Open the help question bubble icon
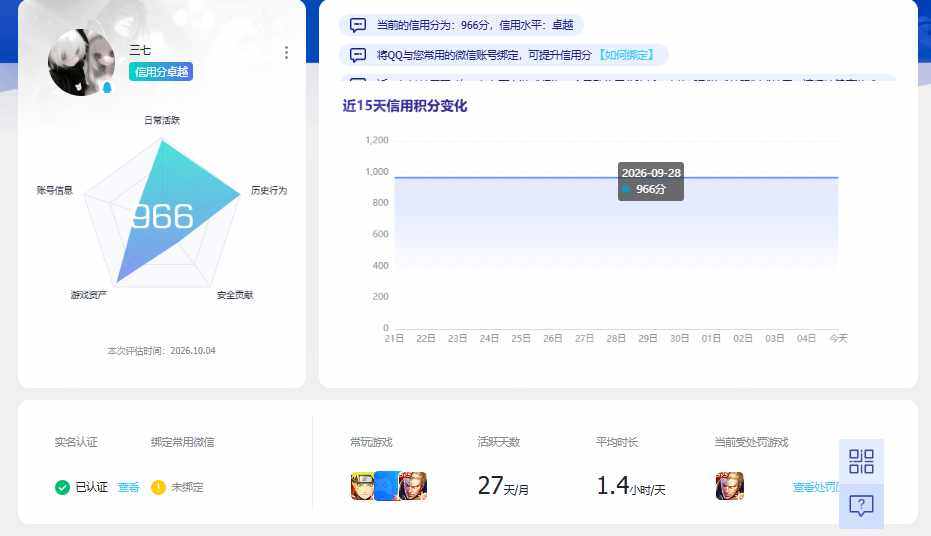 tap(861, 506)
